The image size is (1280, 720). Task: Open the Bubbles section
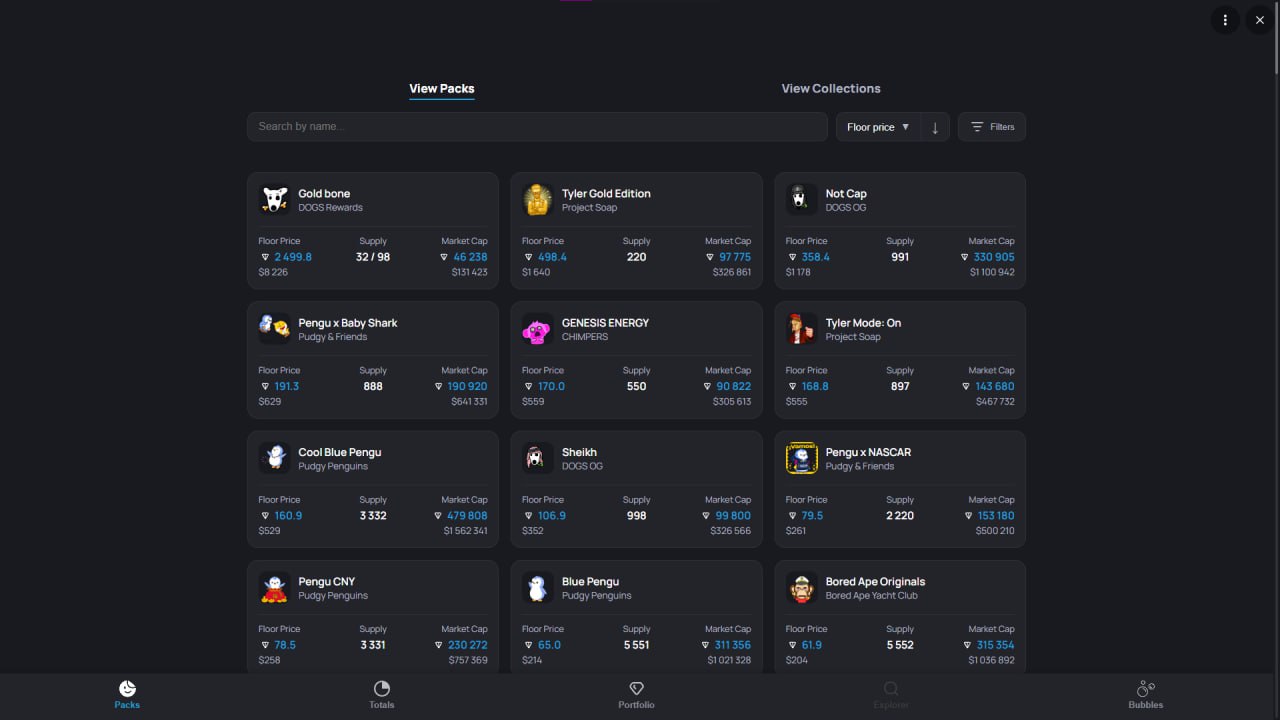point(1145,695)
